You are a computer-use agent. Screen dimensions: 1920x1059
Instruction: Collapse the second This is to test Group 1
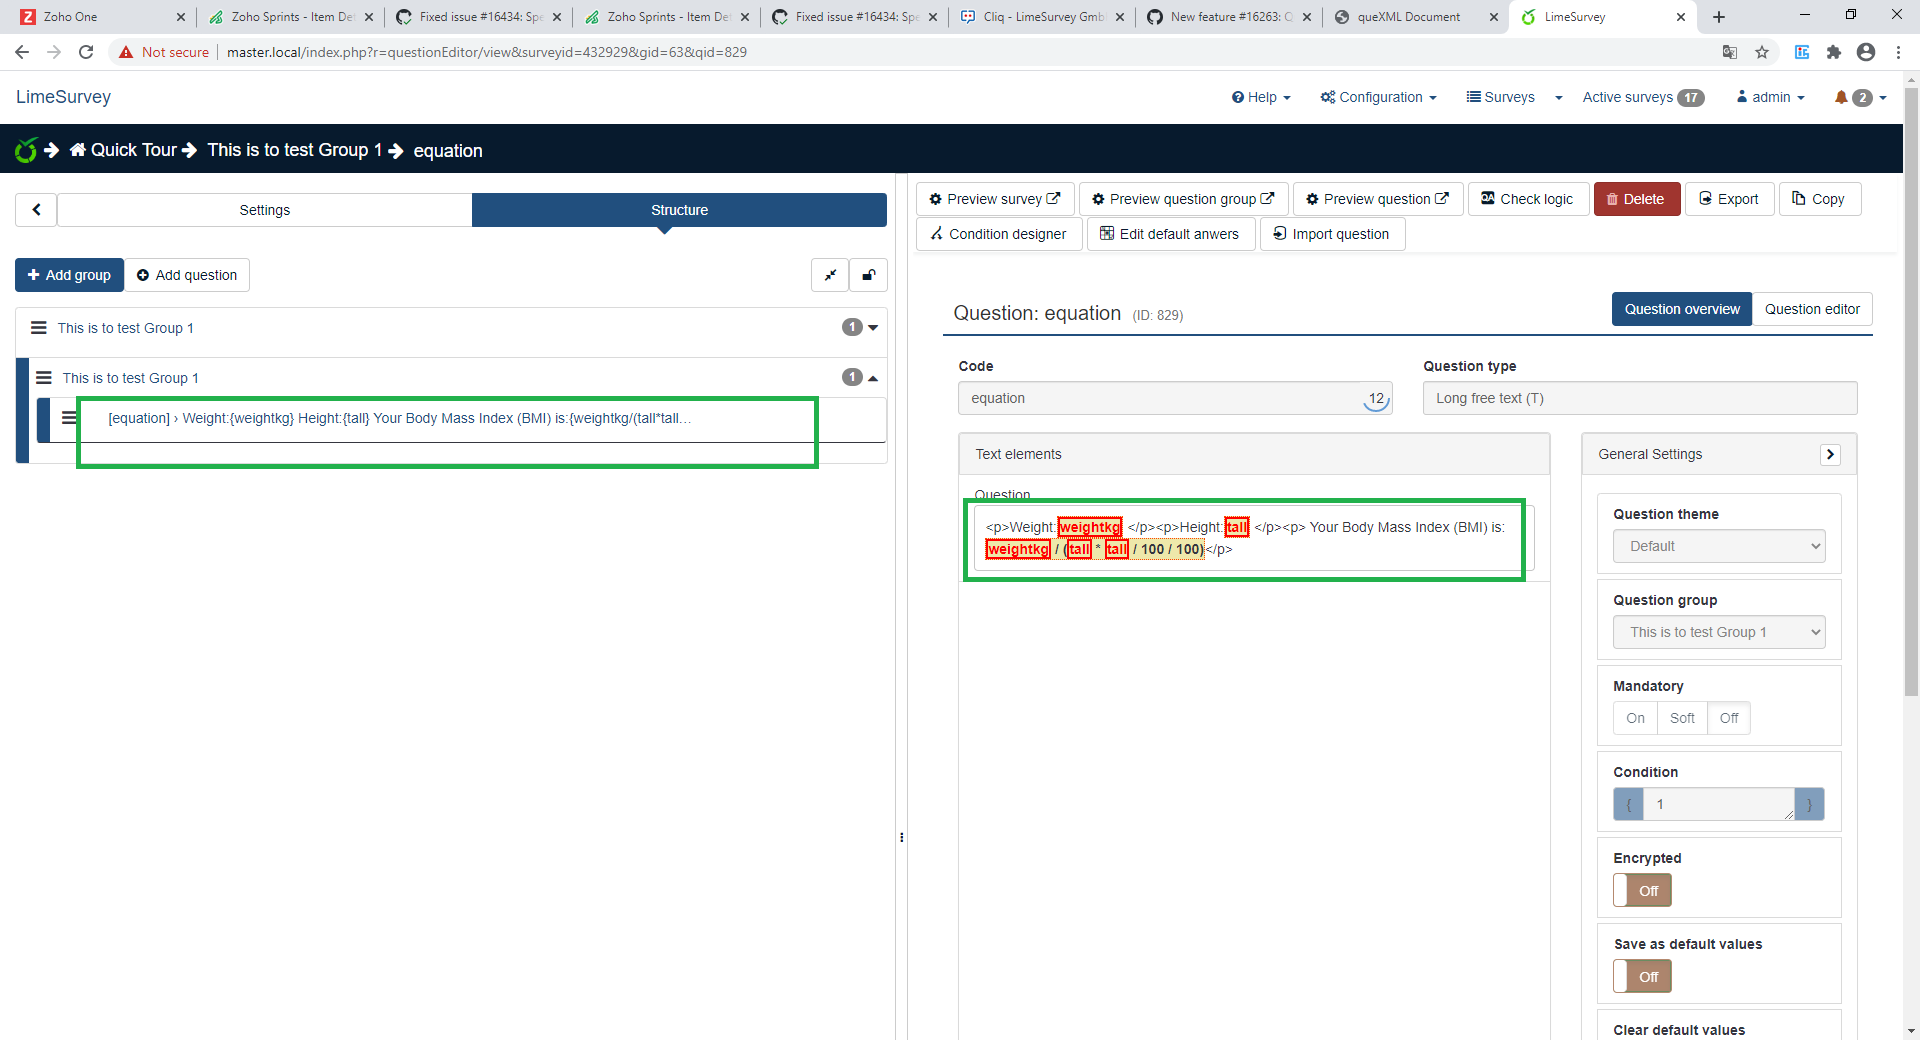[873, 378]
